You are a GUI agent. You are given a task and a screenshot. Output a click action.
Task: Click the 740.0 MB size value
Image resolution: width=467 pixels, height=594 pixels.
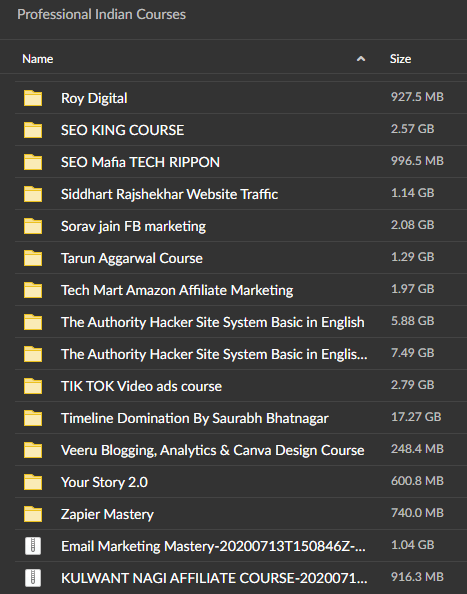417,513
